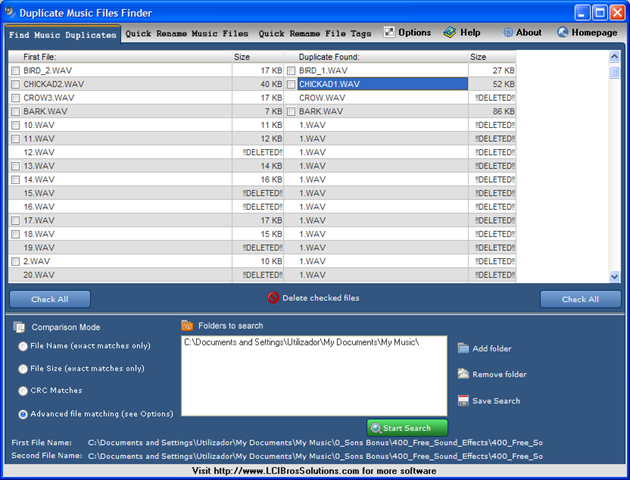Click Remove folder

(x=492, y=374)
